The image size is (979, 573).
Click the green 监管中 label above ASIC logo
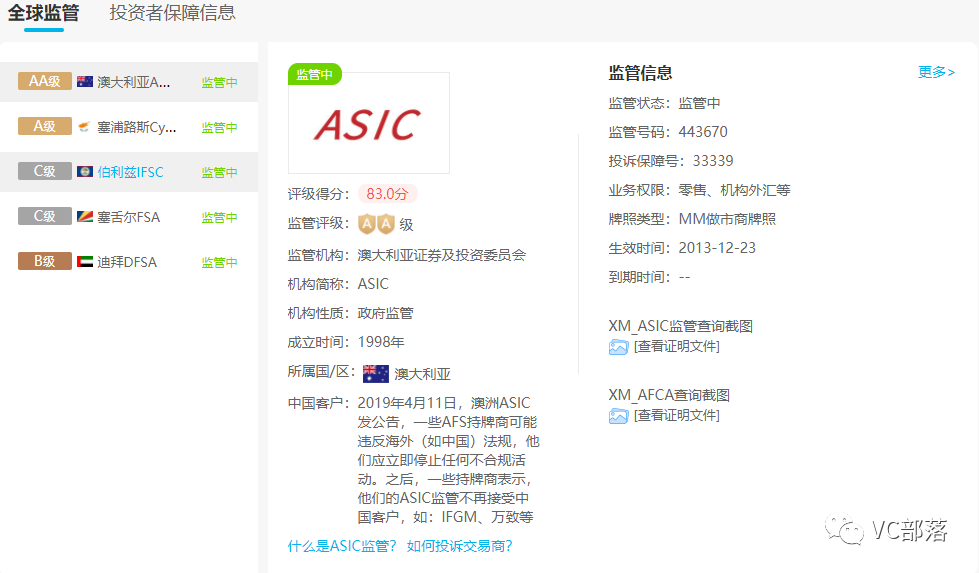[315, 74]
